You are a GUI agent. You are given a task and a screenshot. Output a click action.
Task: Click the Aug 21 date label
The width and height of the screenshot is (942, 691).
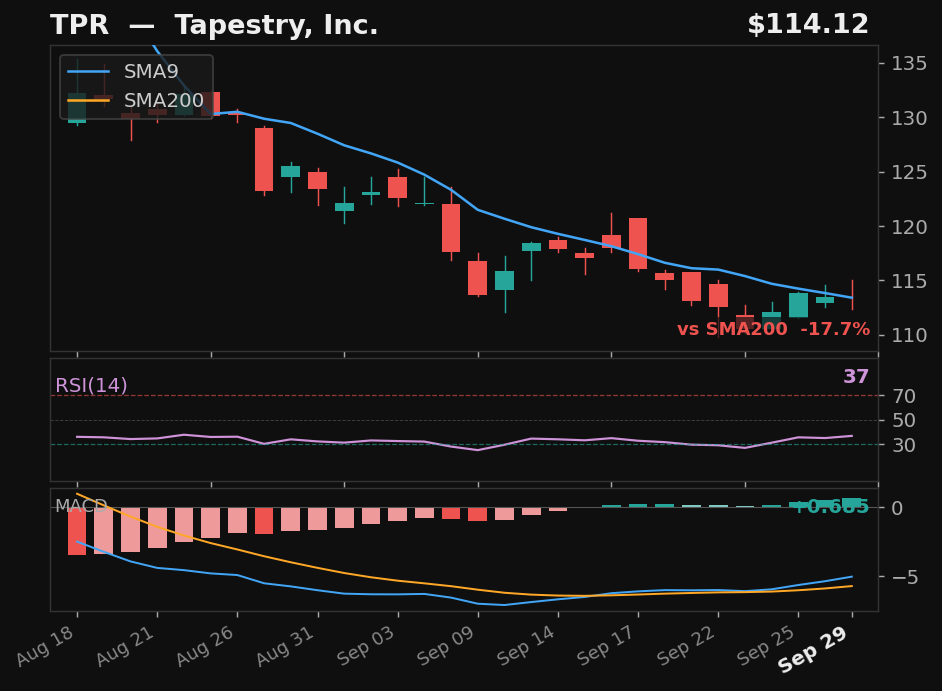tap(126, 645)
